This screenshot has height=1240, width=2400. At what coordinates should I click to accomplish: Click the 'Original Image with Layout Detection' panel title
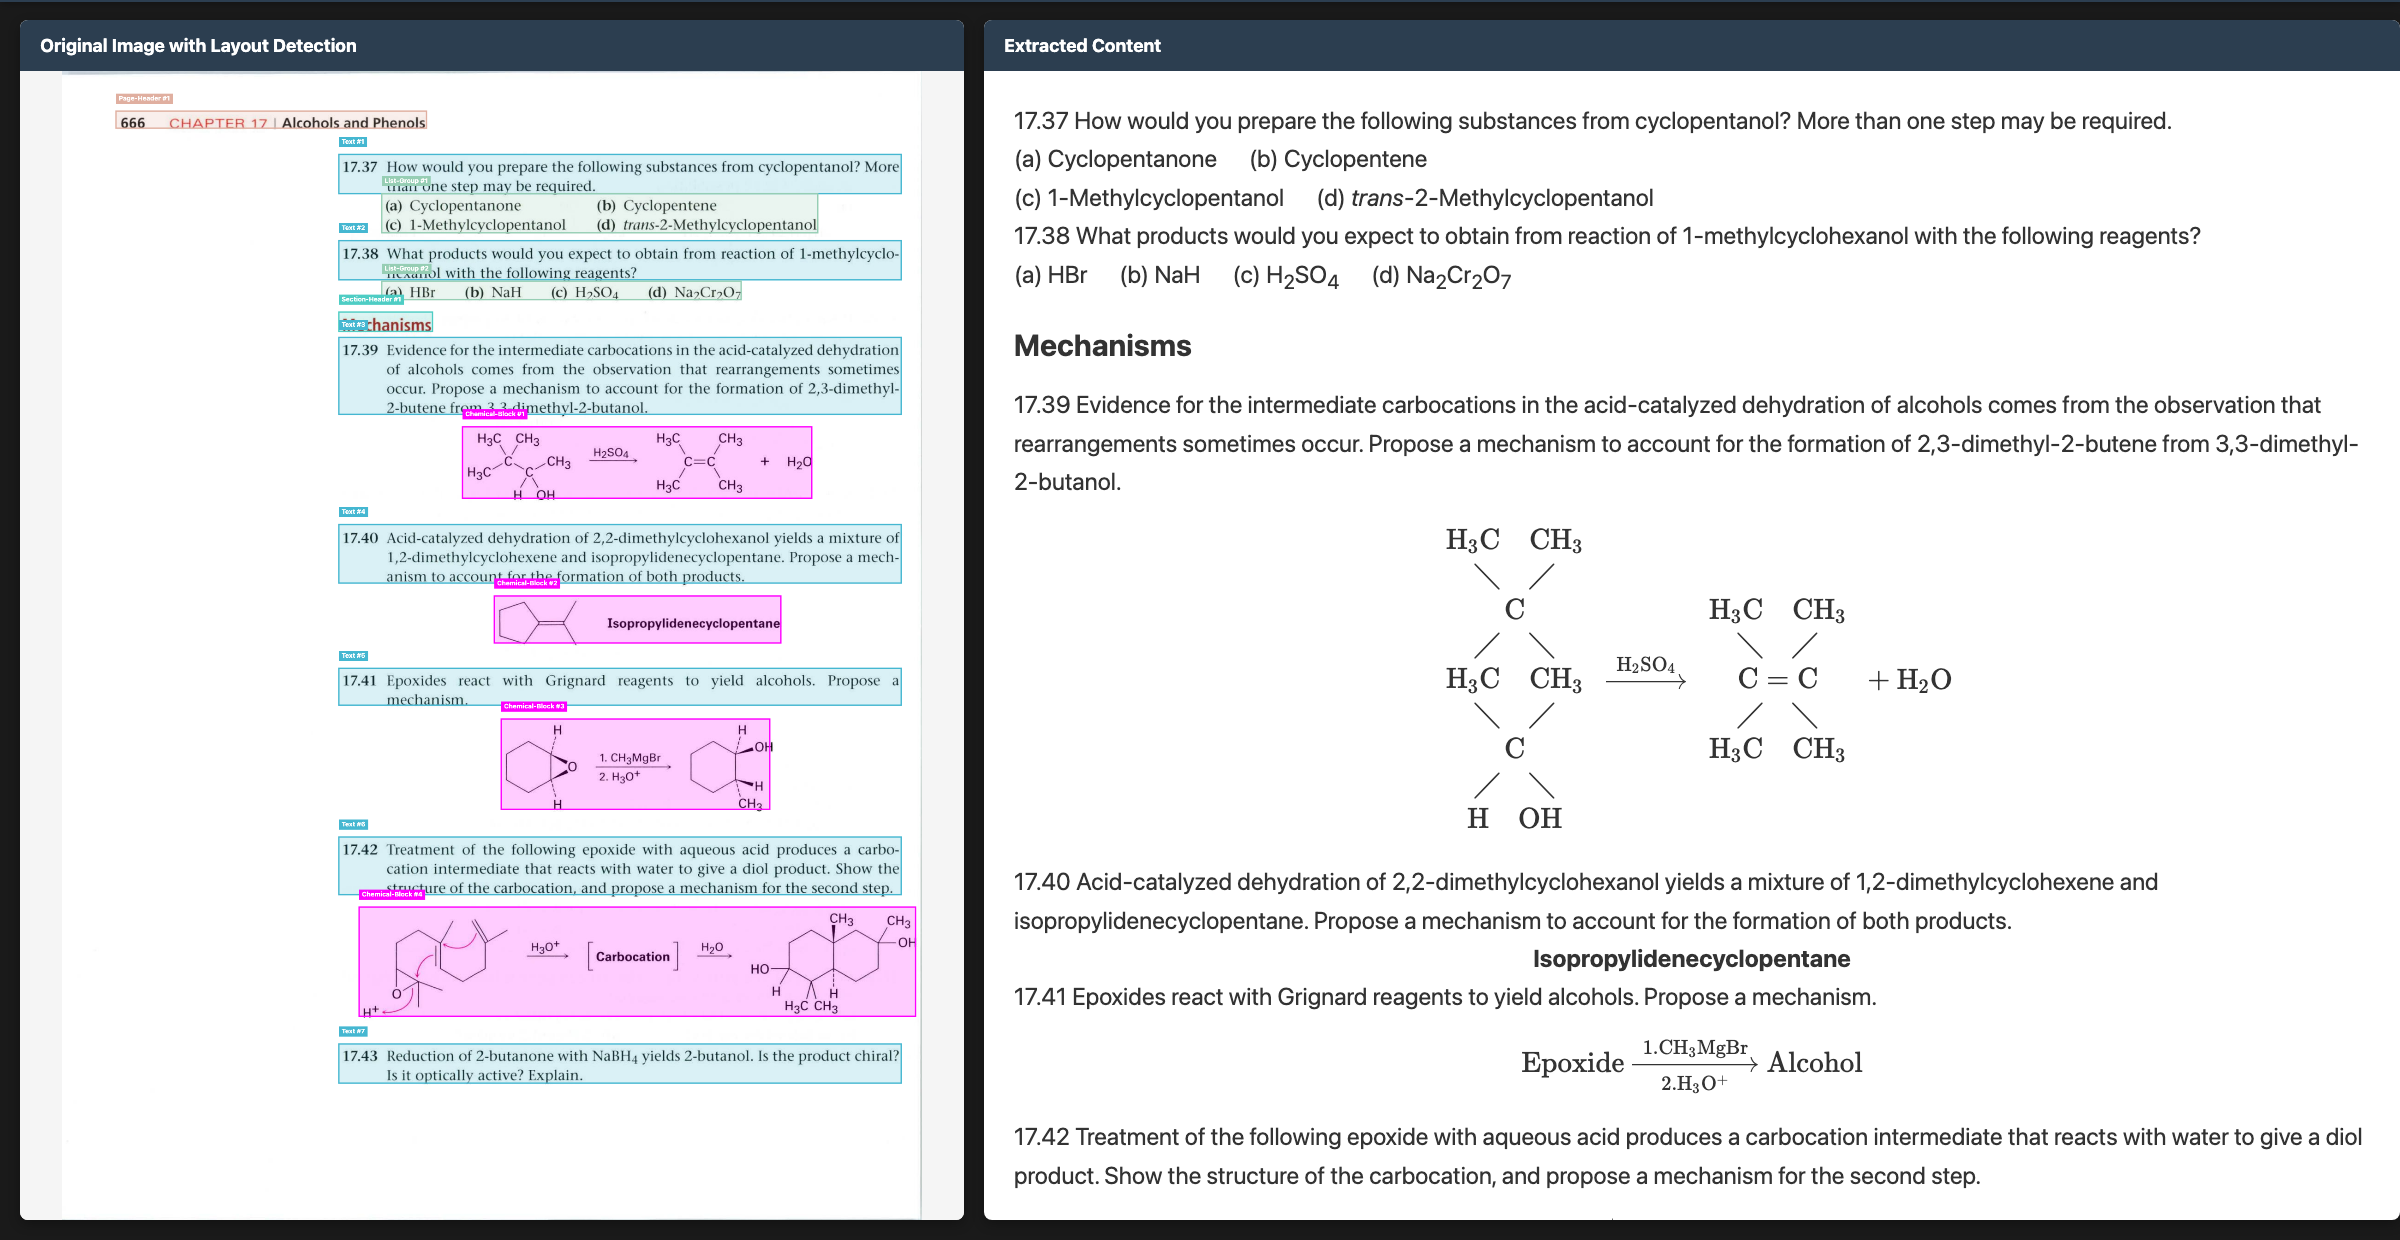(198, 46)
